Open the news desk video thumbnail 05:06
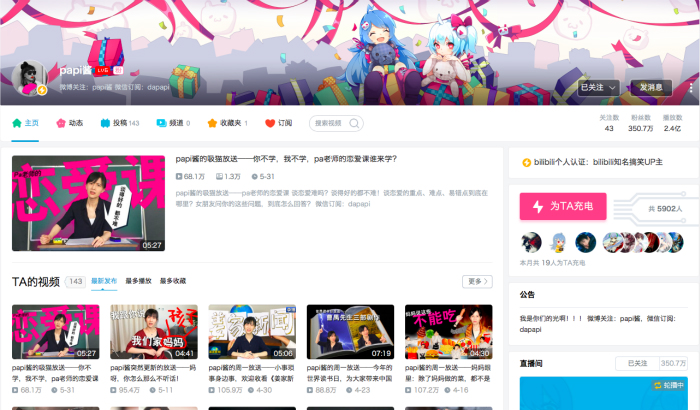This screenshot has width=700, height=410. pyautogui.click(x=252, y=332)
